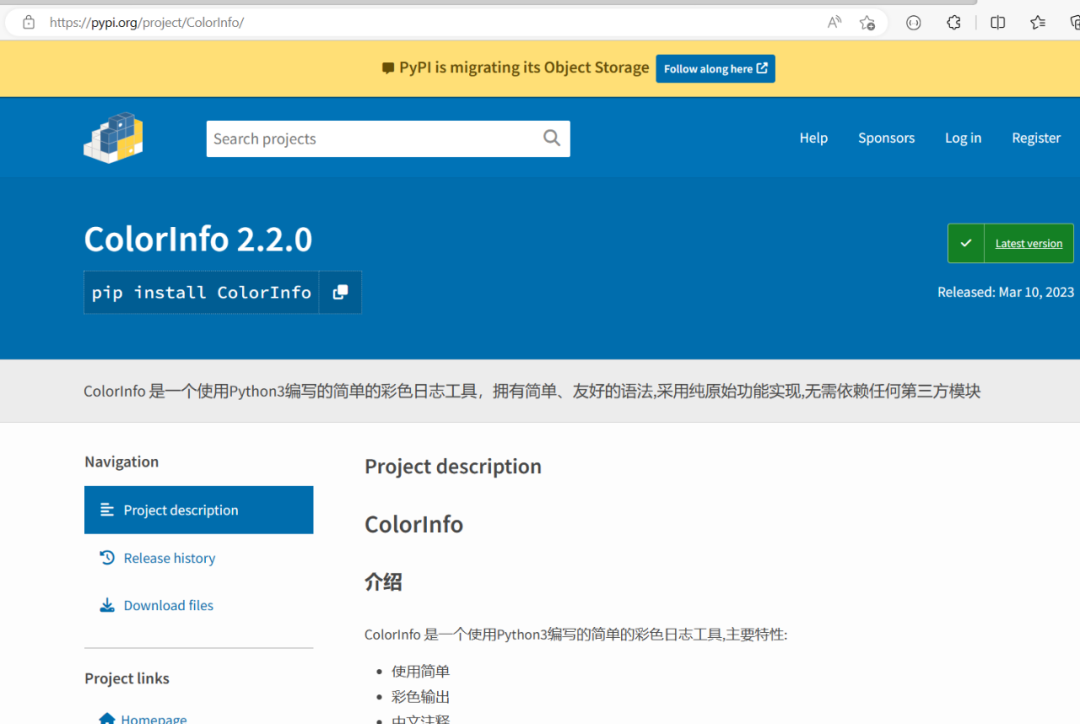The width and height of the screenshot is (1080, 724).
Task: Open Split screen view
Action: click(997, 21)
